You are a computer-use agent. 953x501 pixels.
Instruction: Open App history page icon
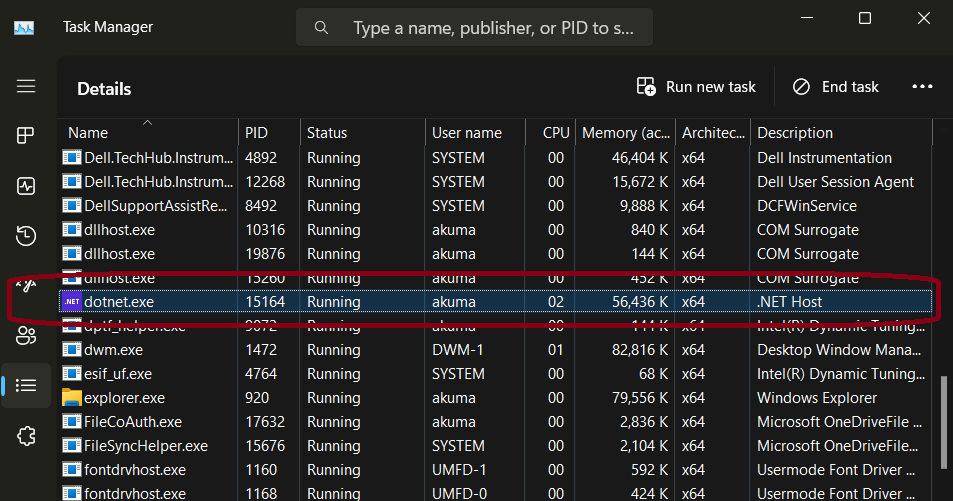26,236
